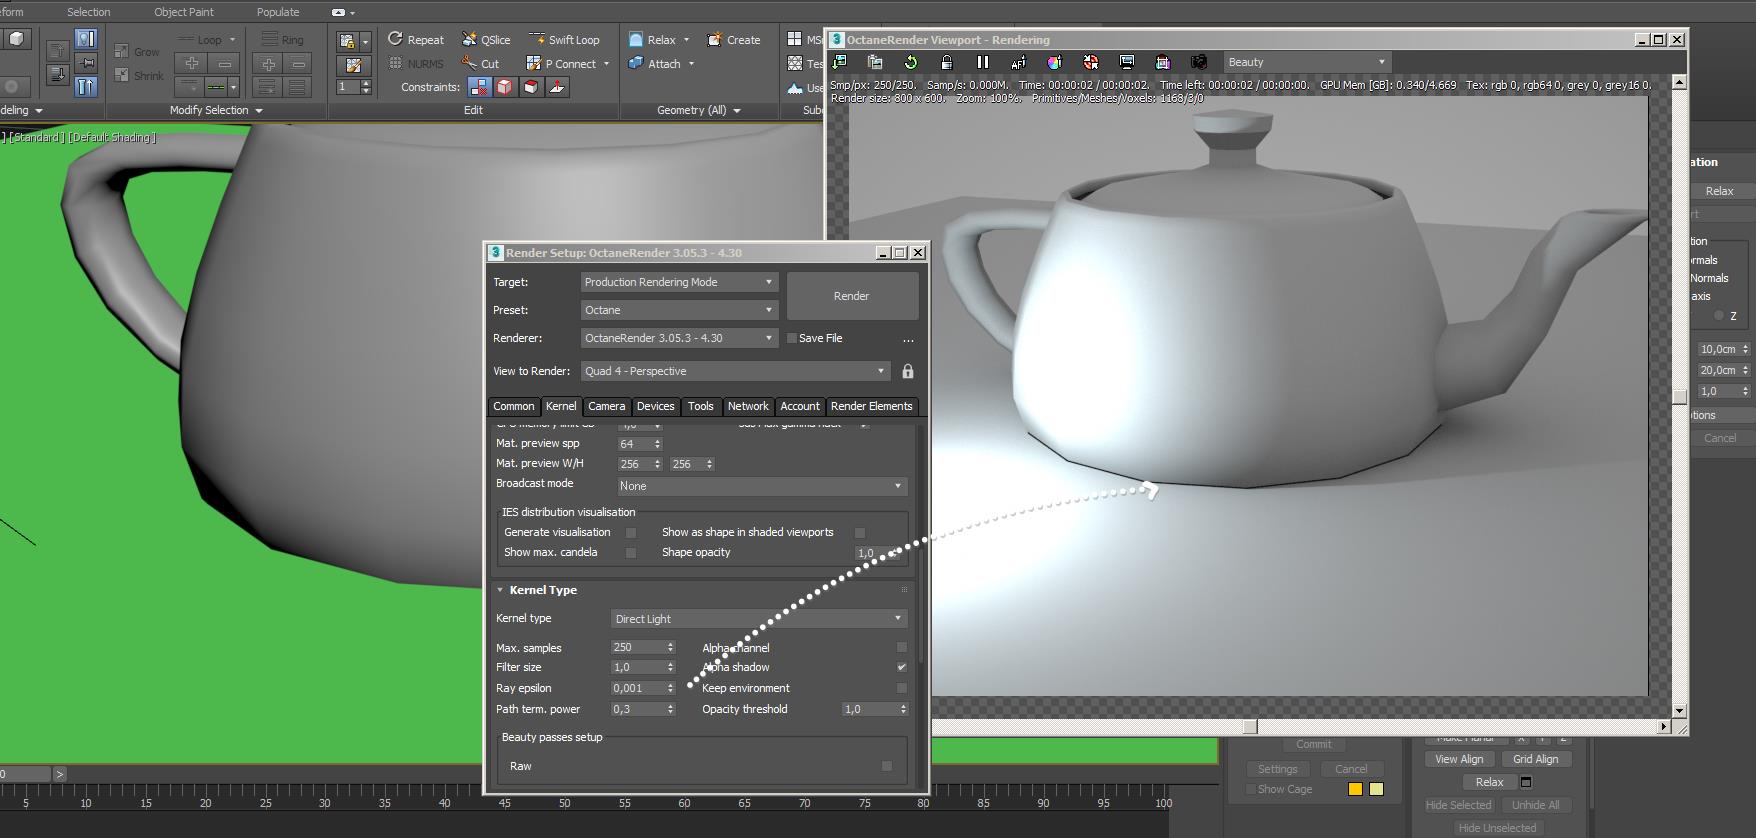The height and width of the screenshot is (838, 1756).
Task: Open the Renderer dropdown in Render Setup
Action: click(x=679, y=338)
